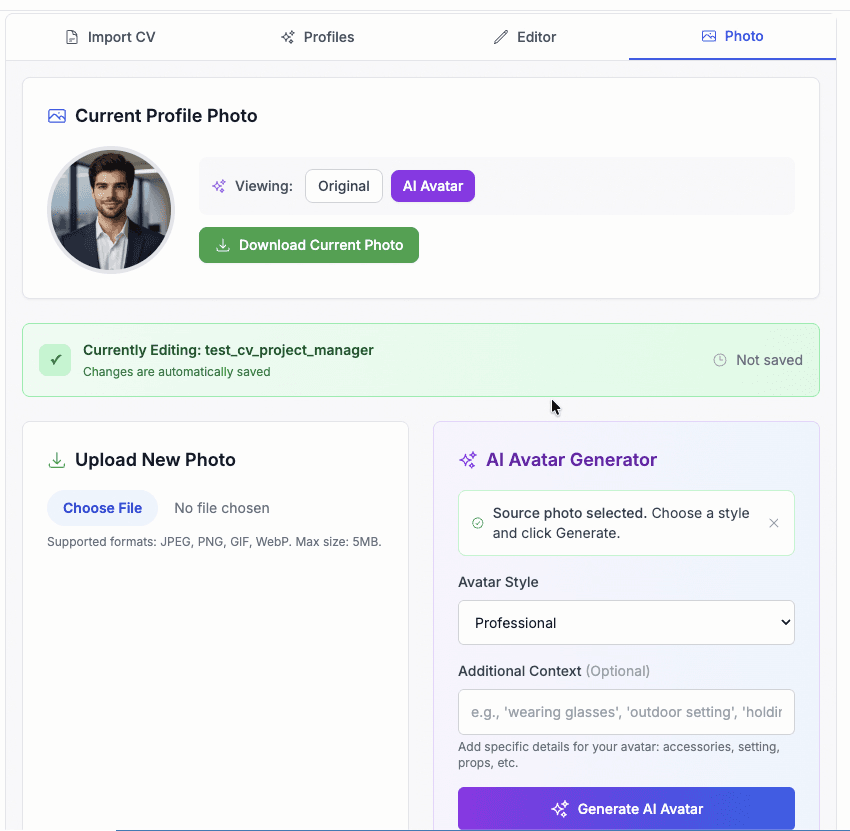Click the chevron arrow of the Professional dropdown

tap(785, 622)
